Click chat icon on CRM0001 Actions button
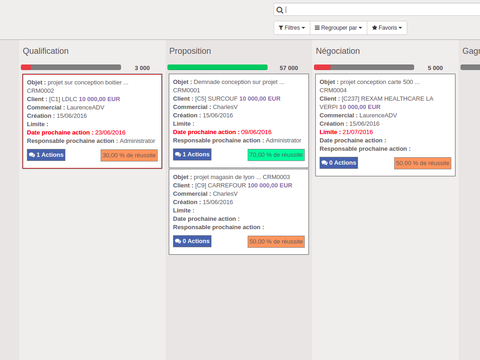 tap(178, 155)
